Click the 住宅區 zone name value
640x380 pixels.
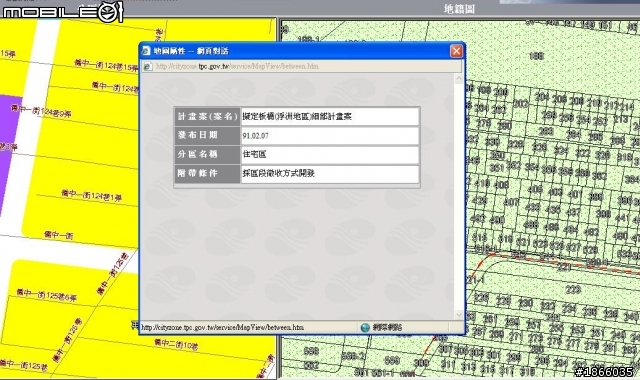(x=254, y=154)
